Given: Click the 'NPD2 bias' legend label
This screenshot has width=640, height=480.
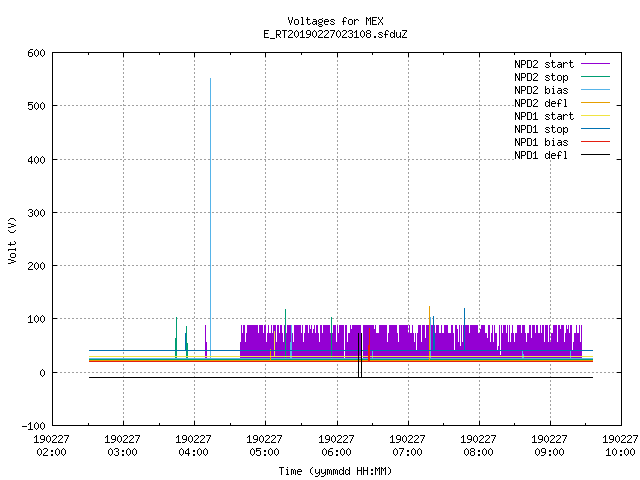Looking at the screenshot, I should click(541, 90).
